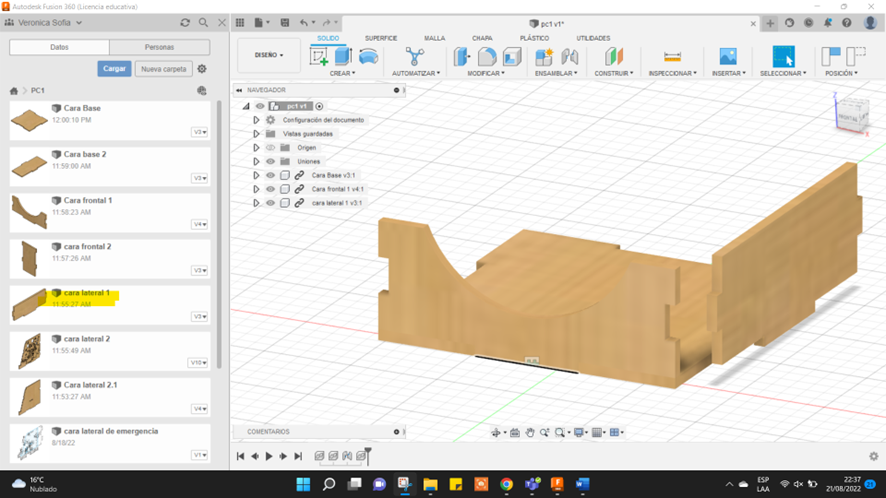Check selection box of Cara Base v3:1

pos(285,175)
